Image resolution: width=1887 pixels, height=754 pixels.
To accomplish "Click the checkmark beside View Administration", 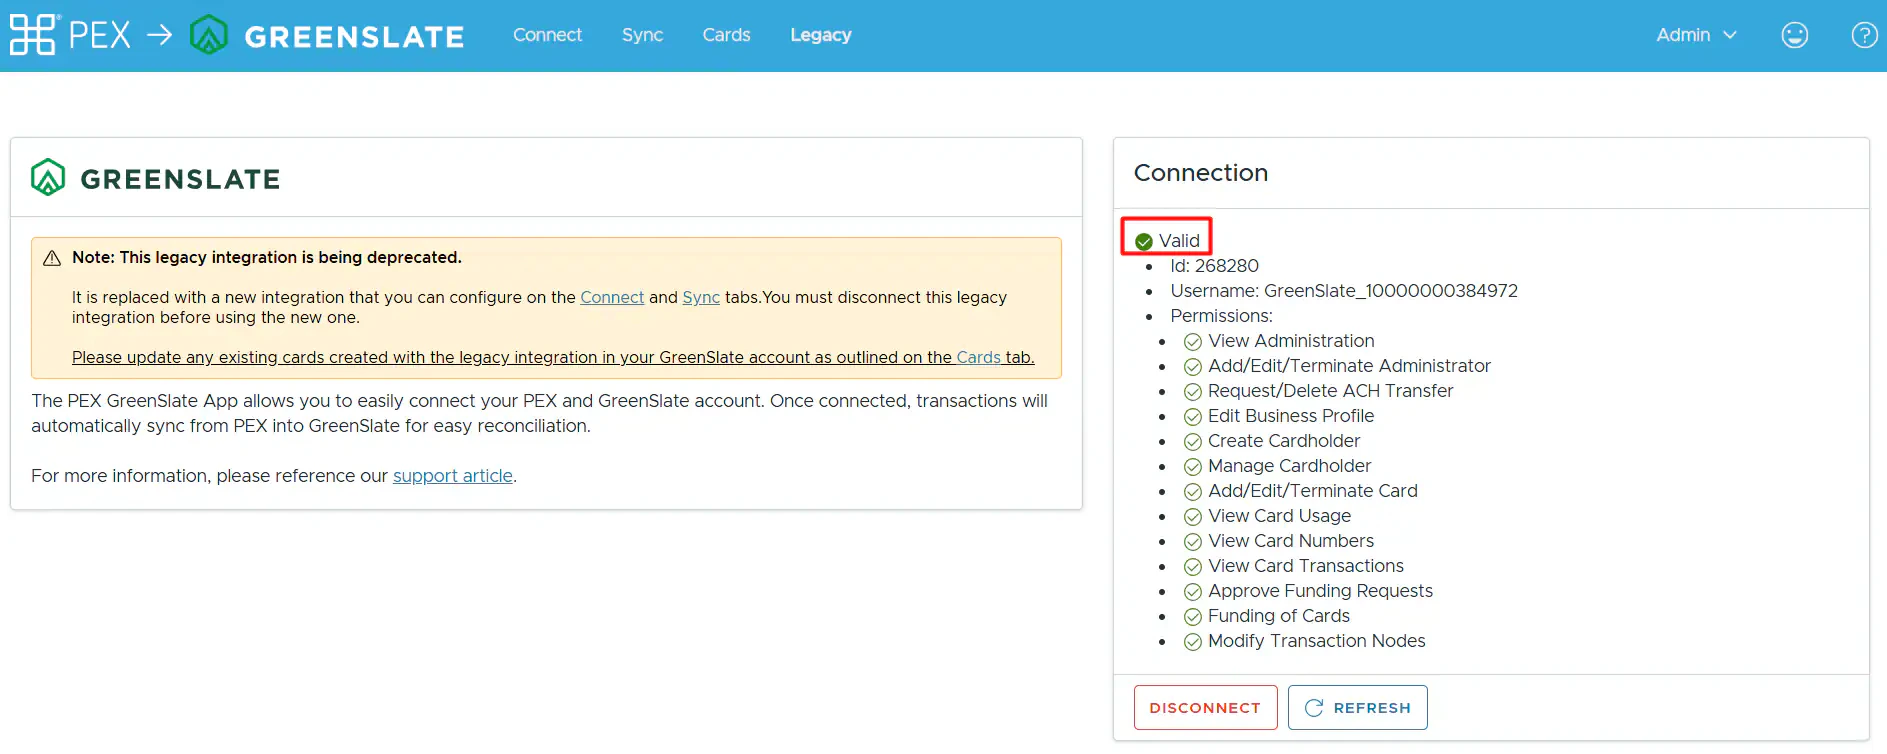I will [1193, 342].
